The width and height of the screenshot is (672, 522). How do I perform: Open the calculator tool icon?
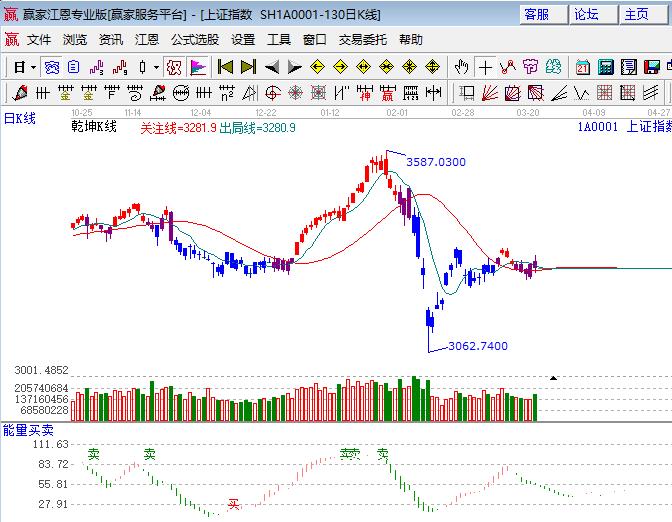605,67
